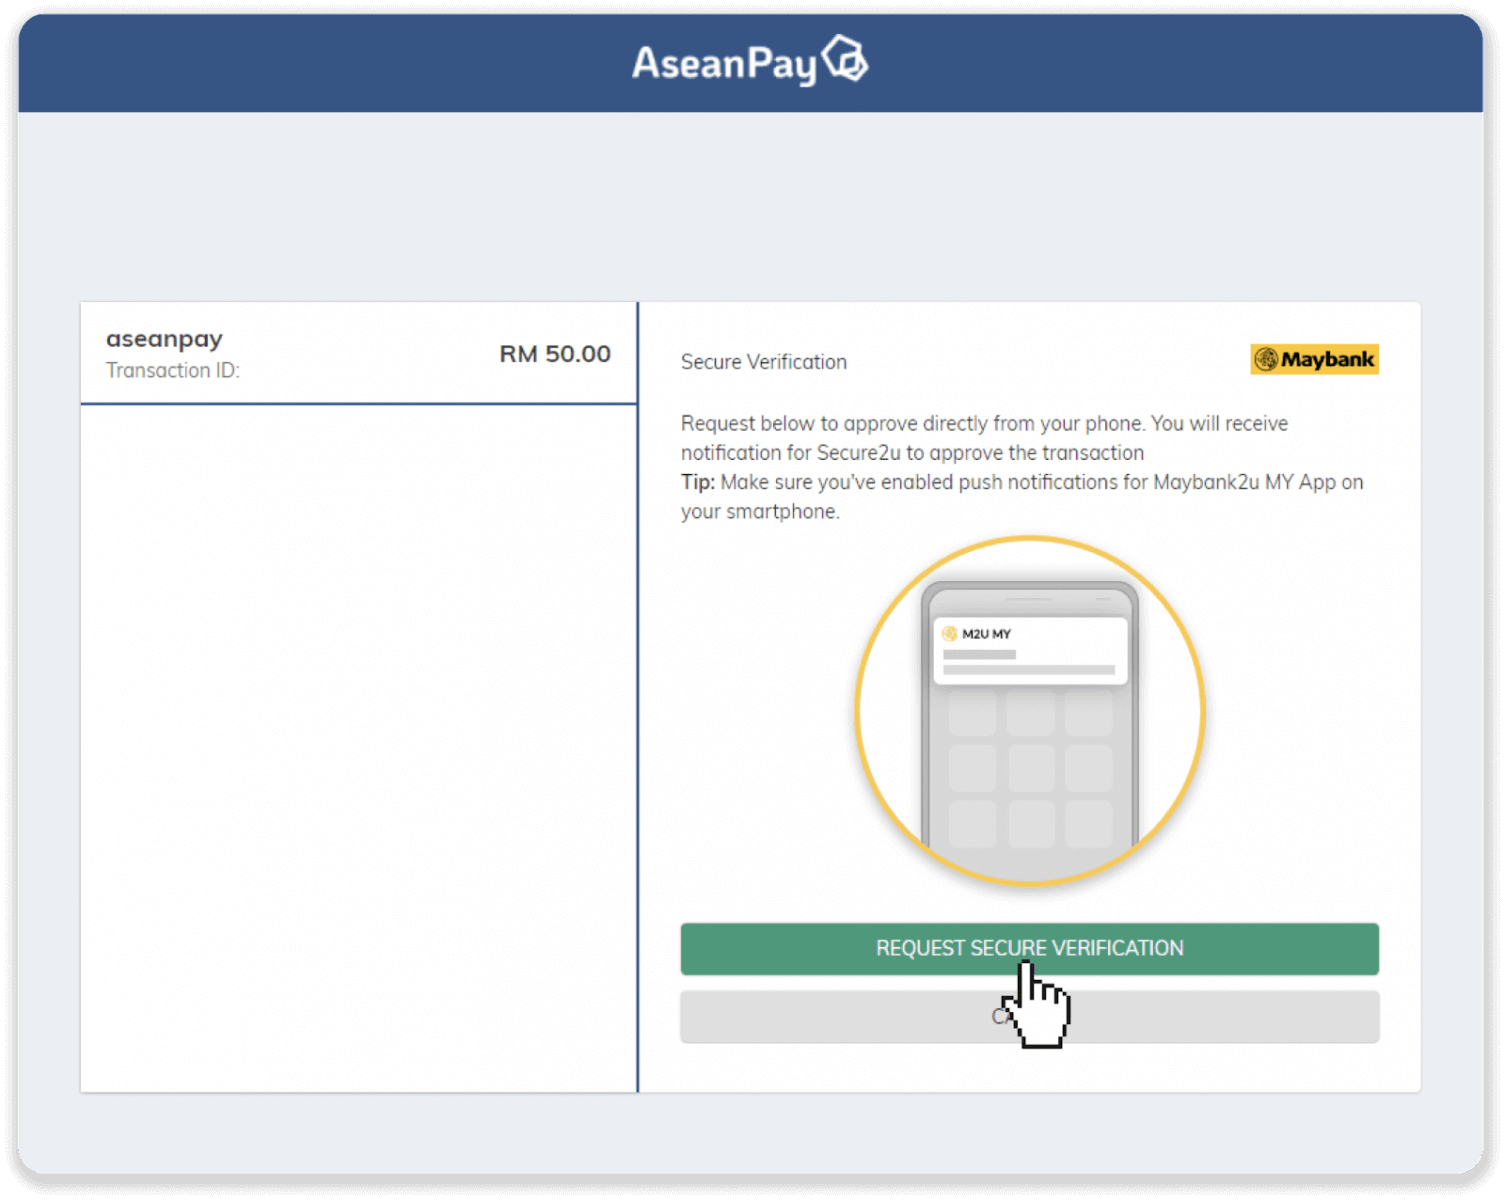Click the bold Tip: label
1505x1200 pixels.
[698, 482]
